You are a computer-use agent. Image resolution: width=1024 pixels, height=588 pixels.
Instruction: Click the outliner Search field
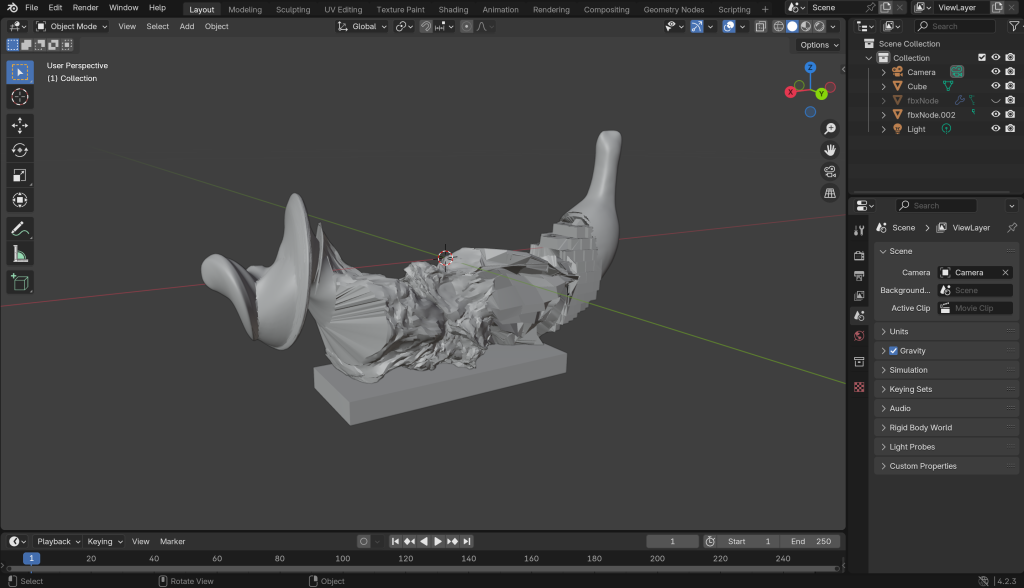[x=955, y=26]
